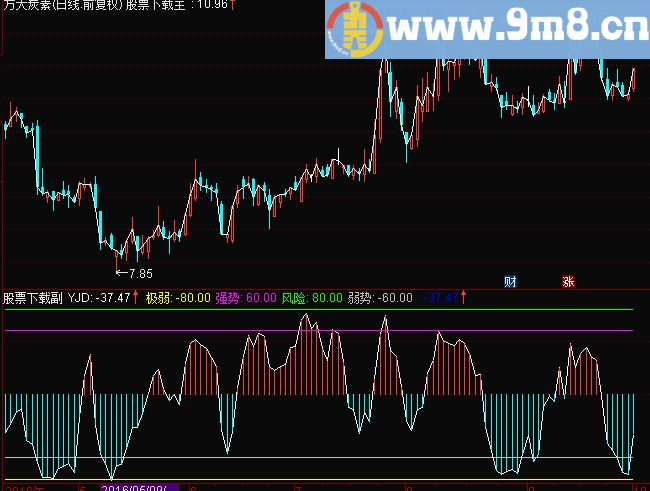Screen dimensions: 650x491
Task: Click the highlighted 2016/05 date marker
Action: [x=140, y=487]
